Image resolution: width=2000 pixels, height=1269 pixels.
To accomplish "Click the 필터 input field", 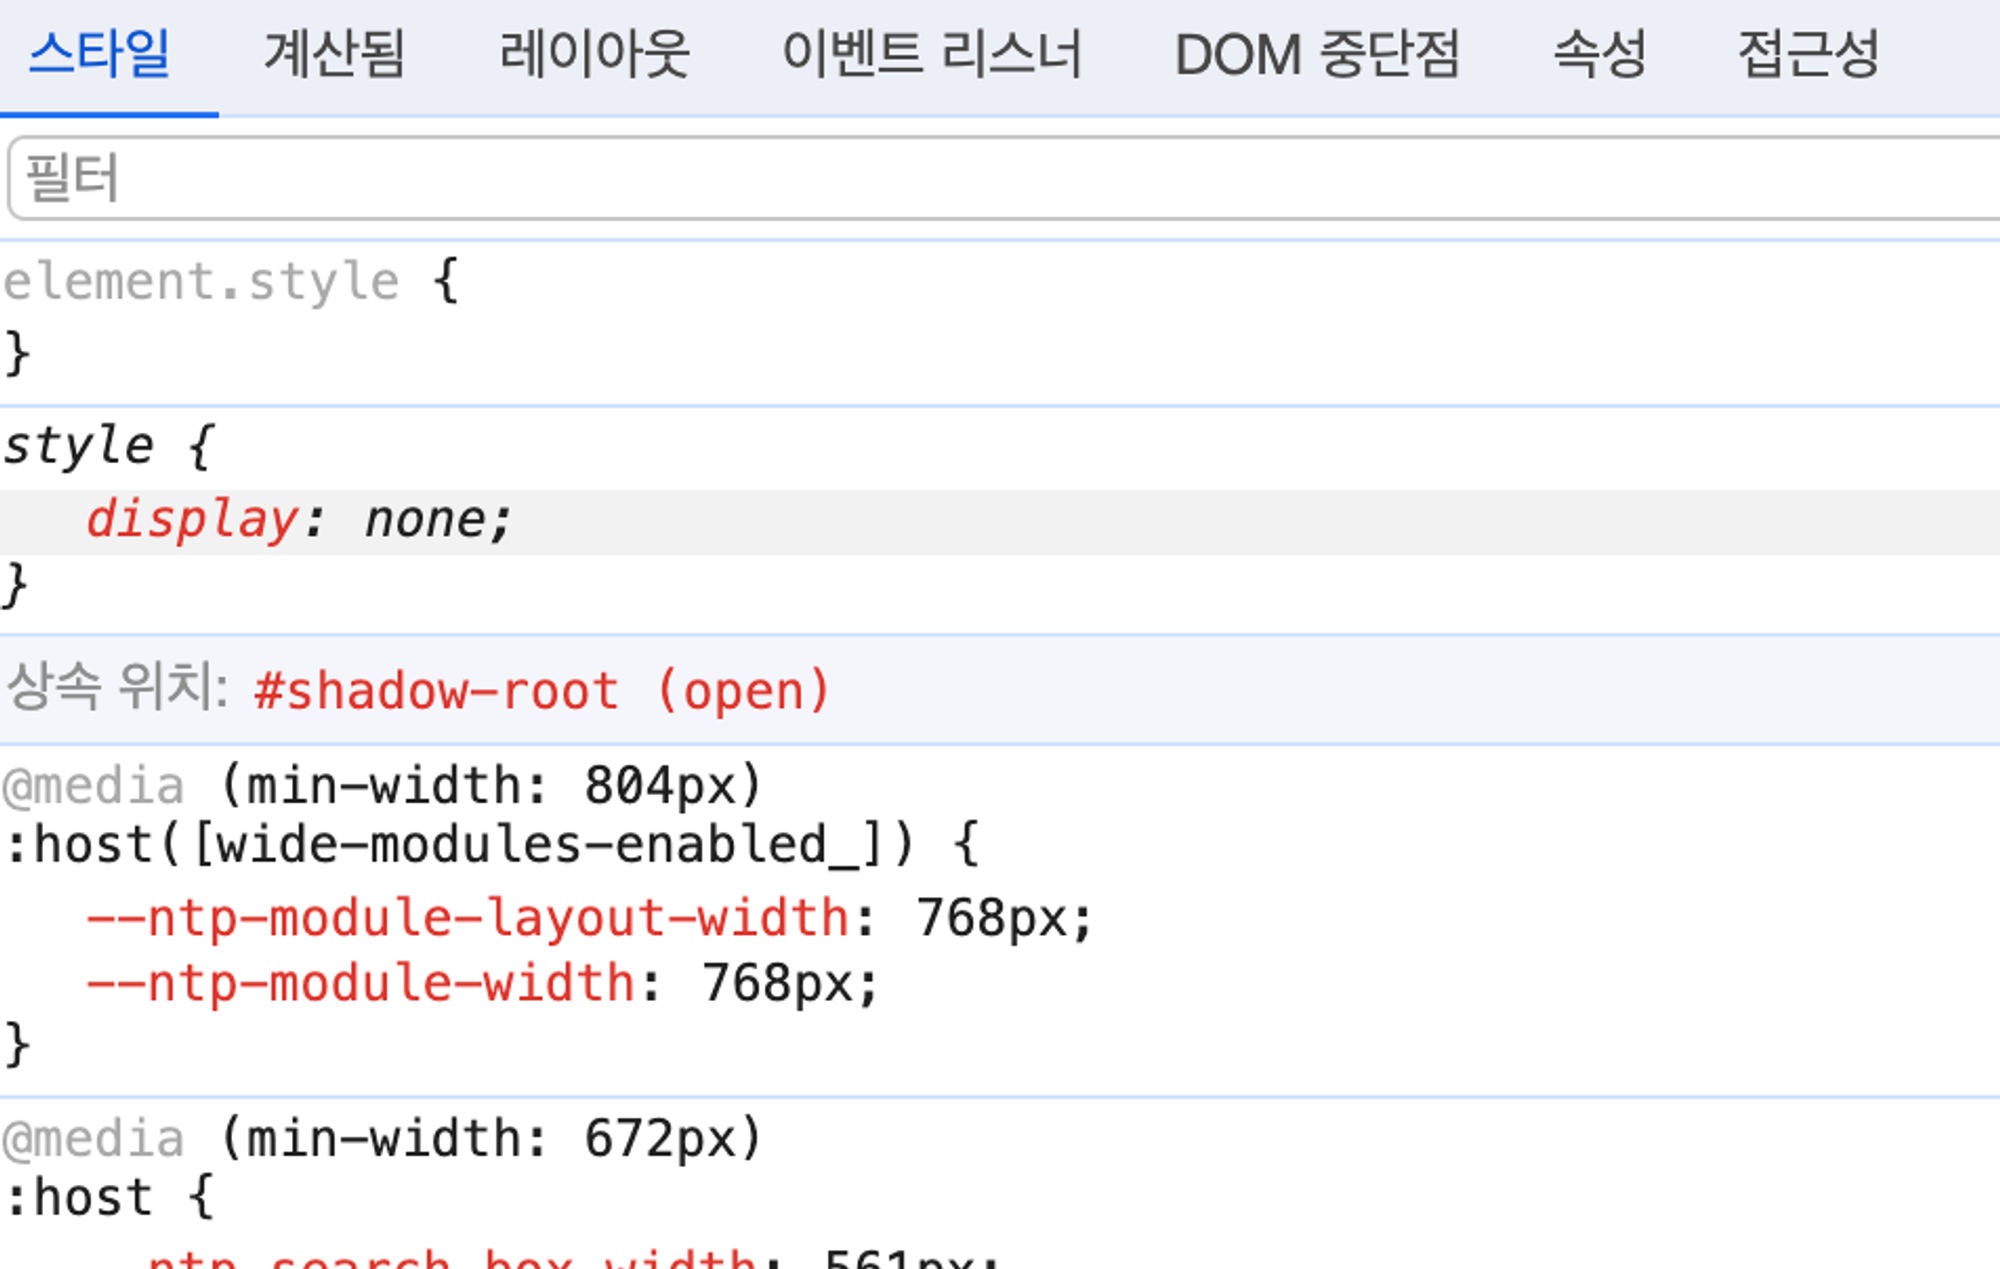I will (1000, 179).
